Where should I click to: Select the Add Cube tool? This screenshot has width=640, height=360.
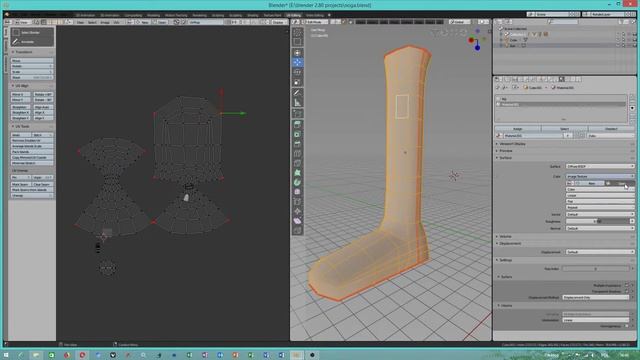click(x=298, y=113)
